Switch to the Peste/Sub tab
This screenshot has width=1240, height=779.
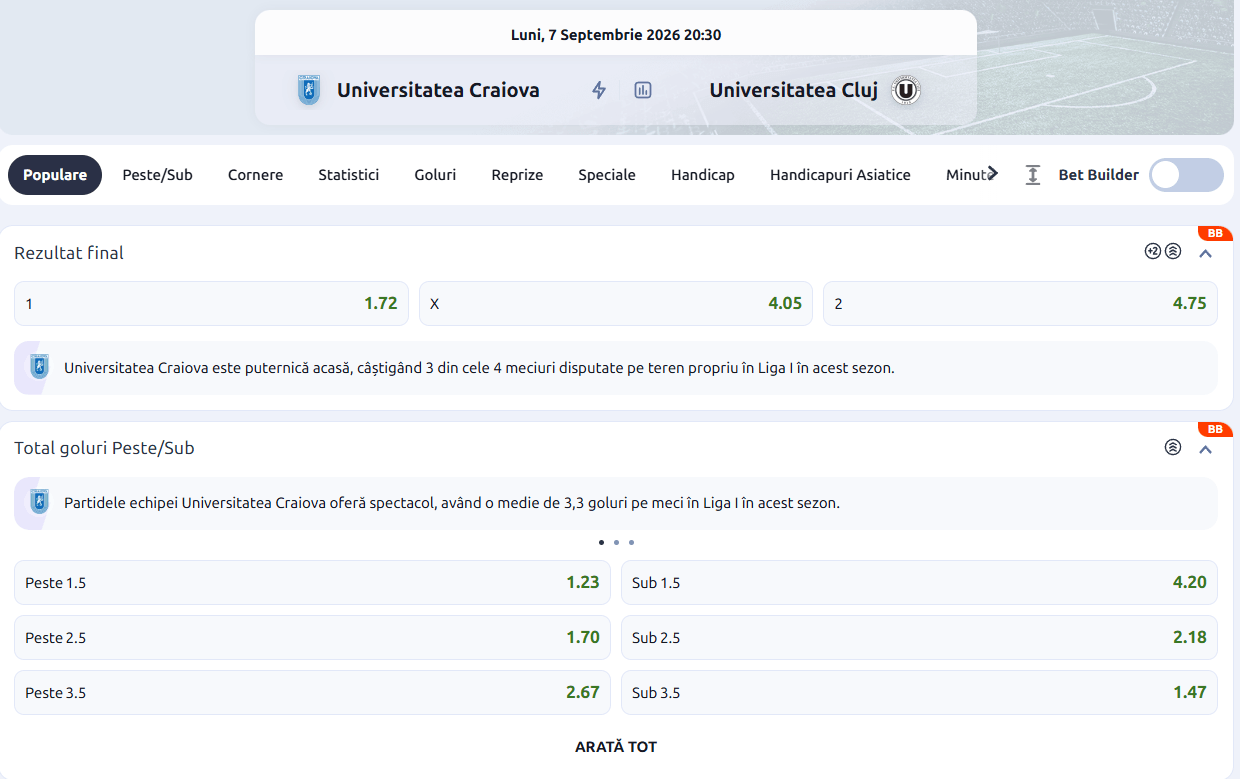[158, 175]
